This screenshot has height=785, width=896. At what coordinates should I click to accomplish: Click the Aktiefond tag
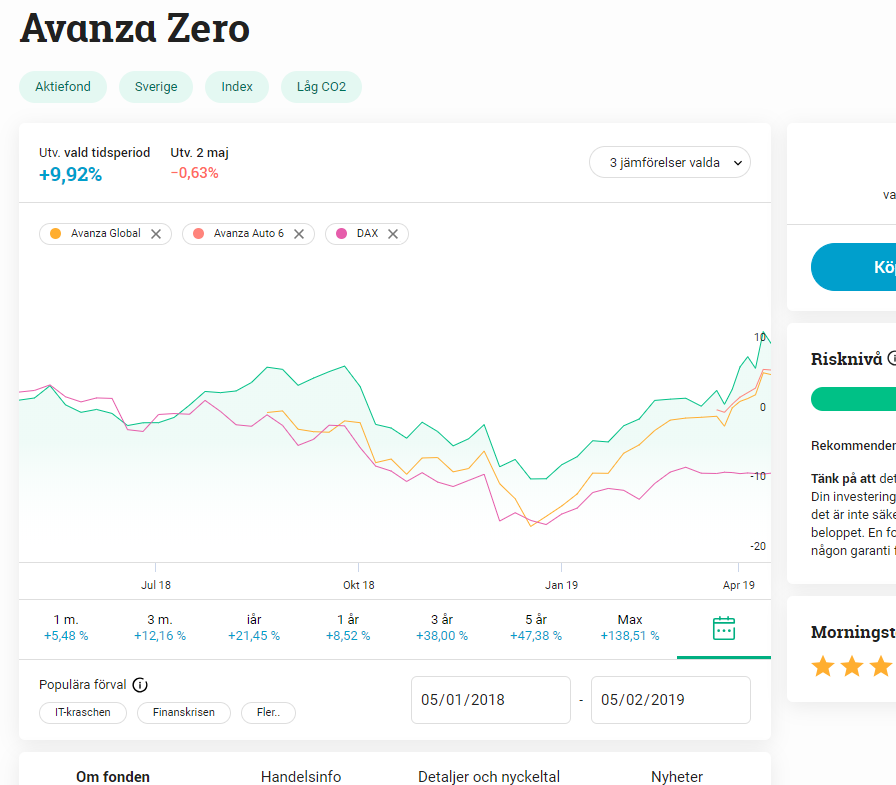coord(63,87)
